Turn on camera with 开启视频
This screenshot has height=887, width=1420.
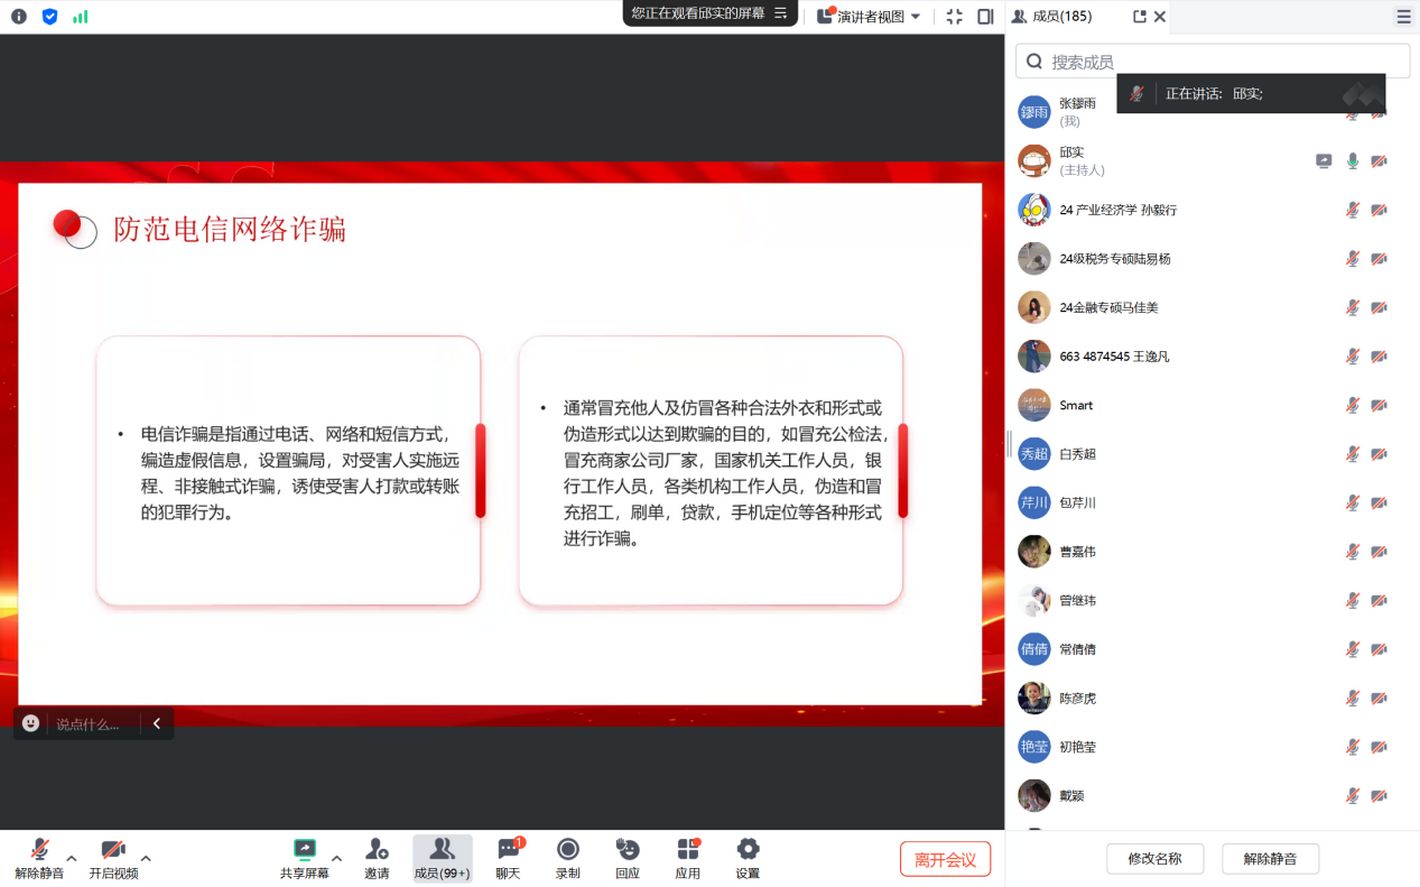(x=113, y=858)
